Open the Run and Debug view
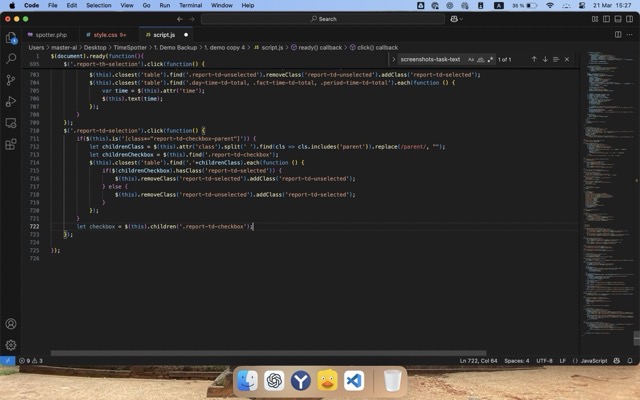 (x=11, y=101)
